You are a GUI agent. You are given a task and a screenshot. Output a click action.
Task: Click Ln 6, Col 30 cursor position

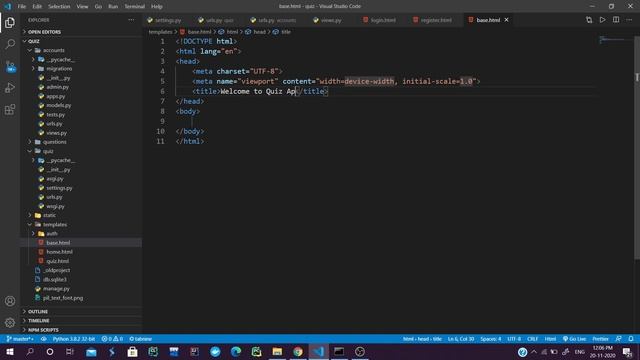pos(461,339)
